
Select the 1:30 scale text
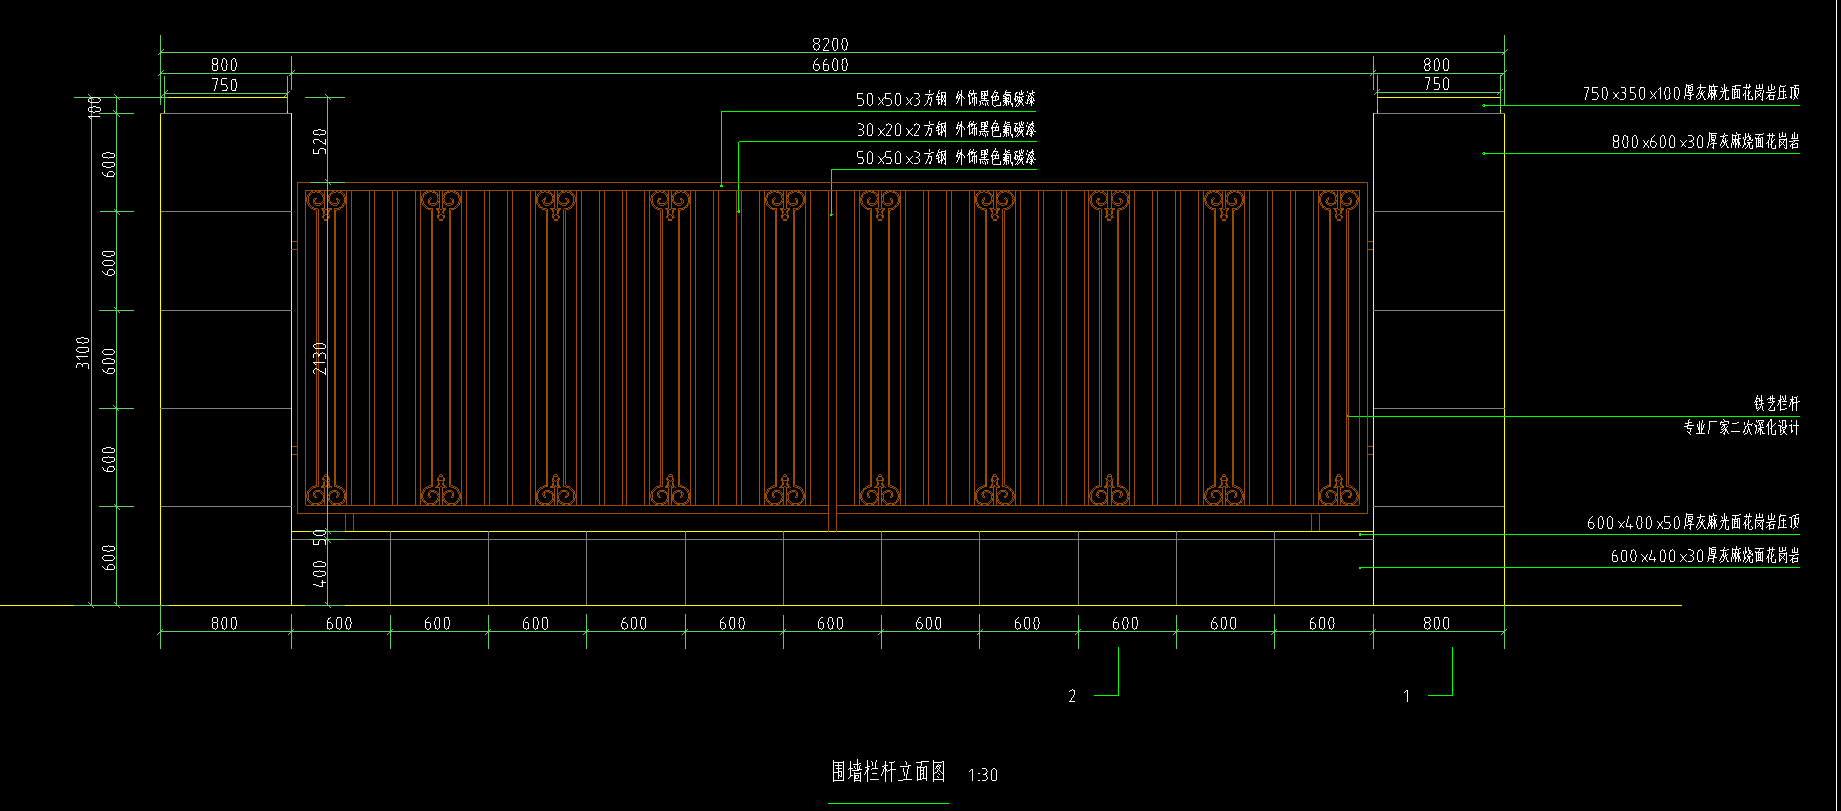coord(983,775)
